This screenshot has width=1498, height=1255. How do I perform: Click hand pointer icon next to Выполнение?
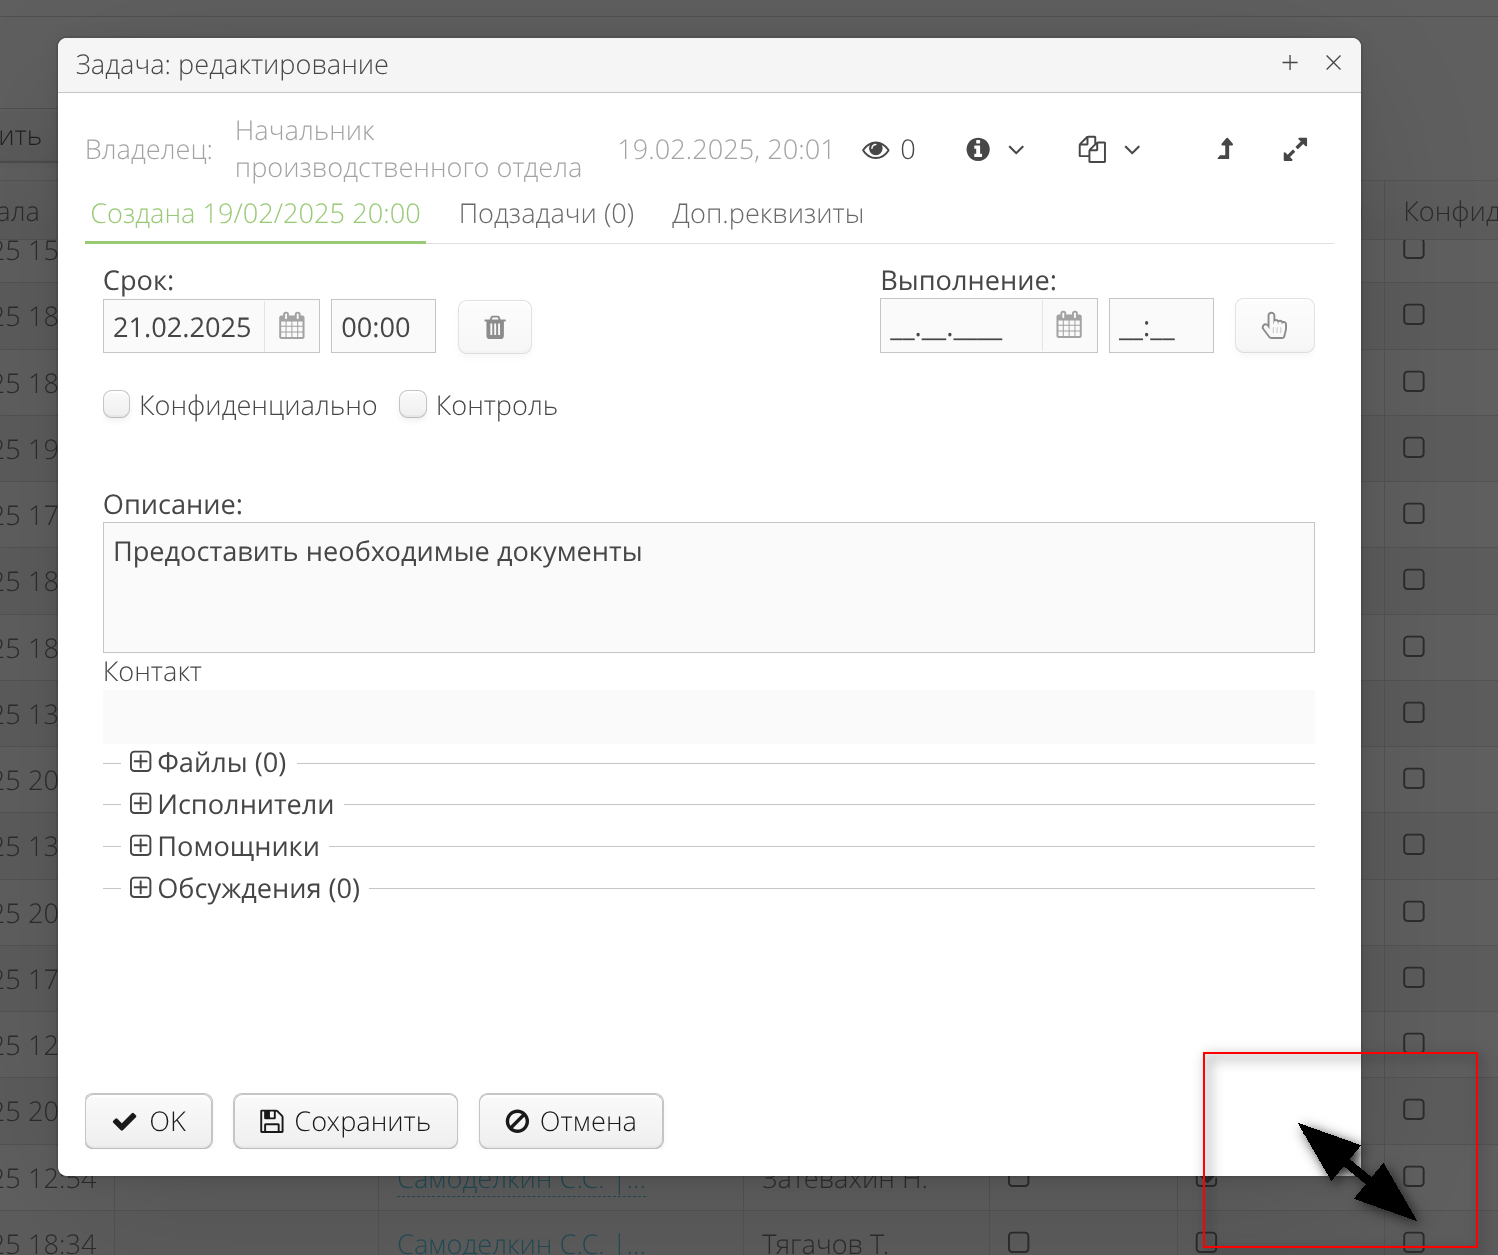(x=1274, y=326)
